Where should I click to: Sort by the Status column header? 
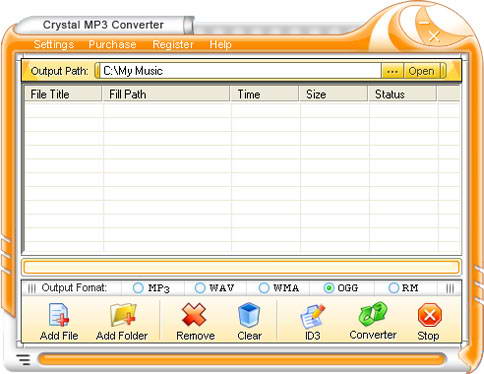pos(402,94)
